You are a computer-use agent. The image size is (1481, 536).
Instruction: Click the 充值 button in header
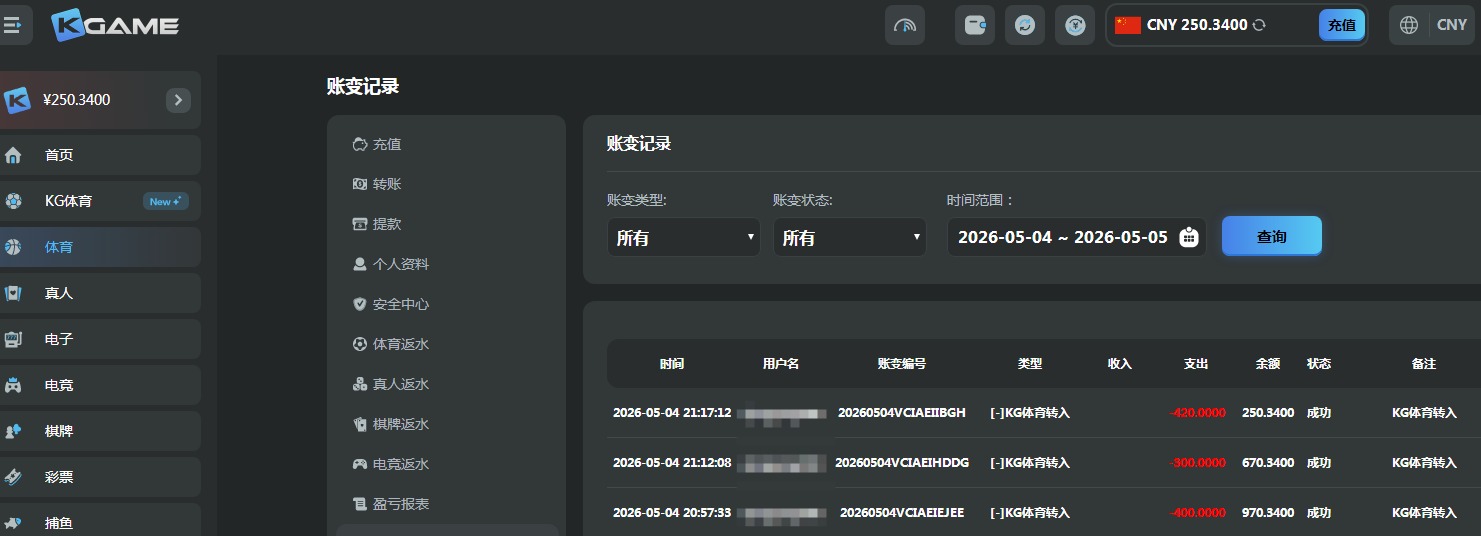[x=1342, y=25]
